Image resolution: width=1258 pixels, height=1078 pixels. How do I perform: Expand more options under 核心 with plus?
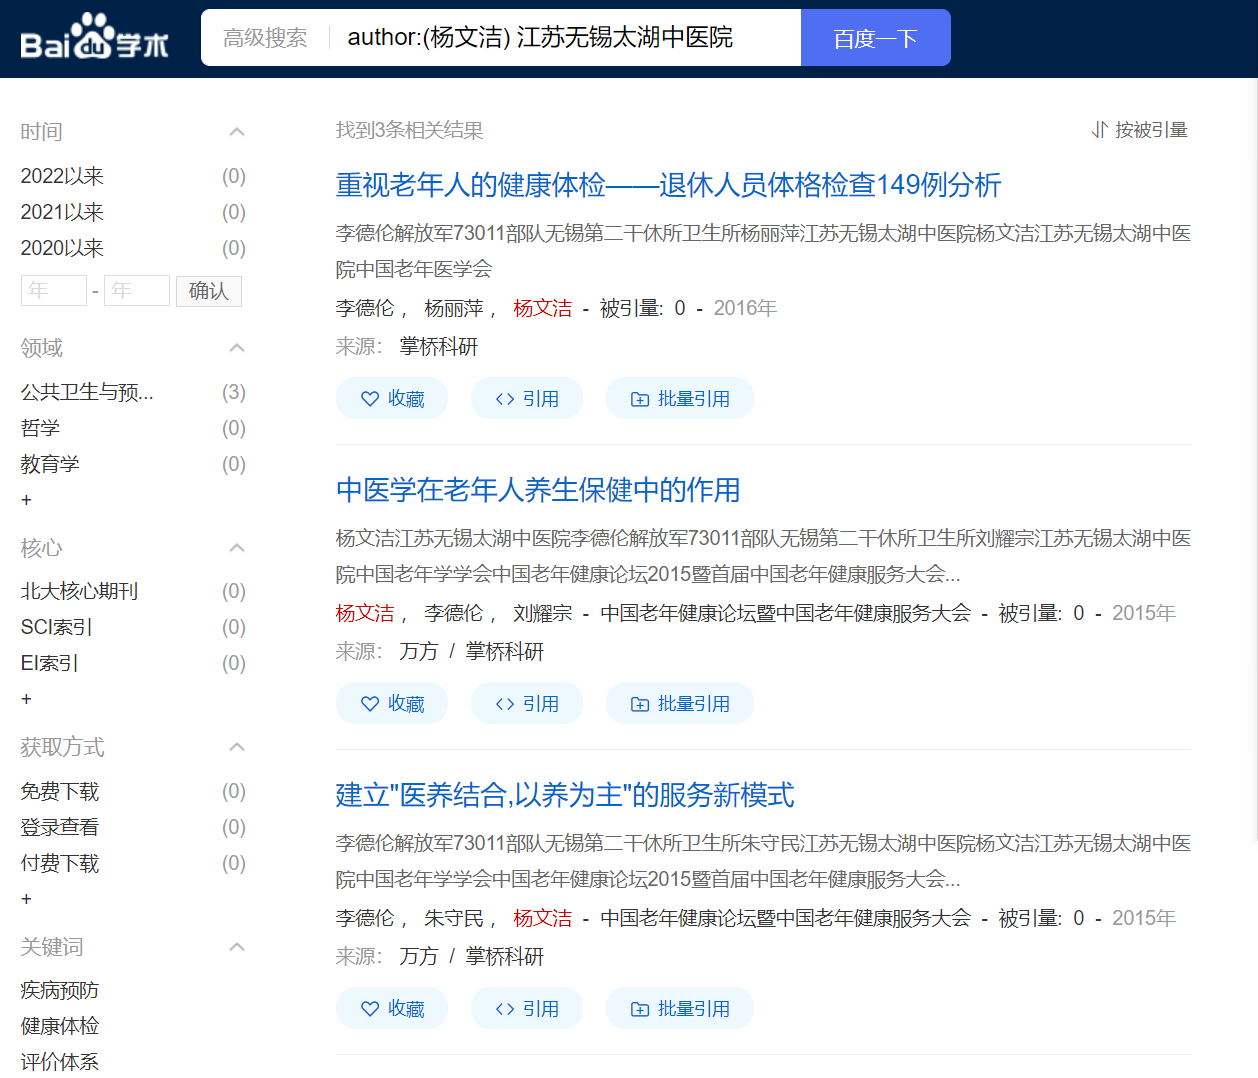click(26, 699)
